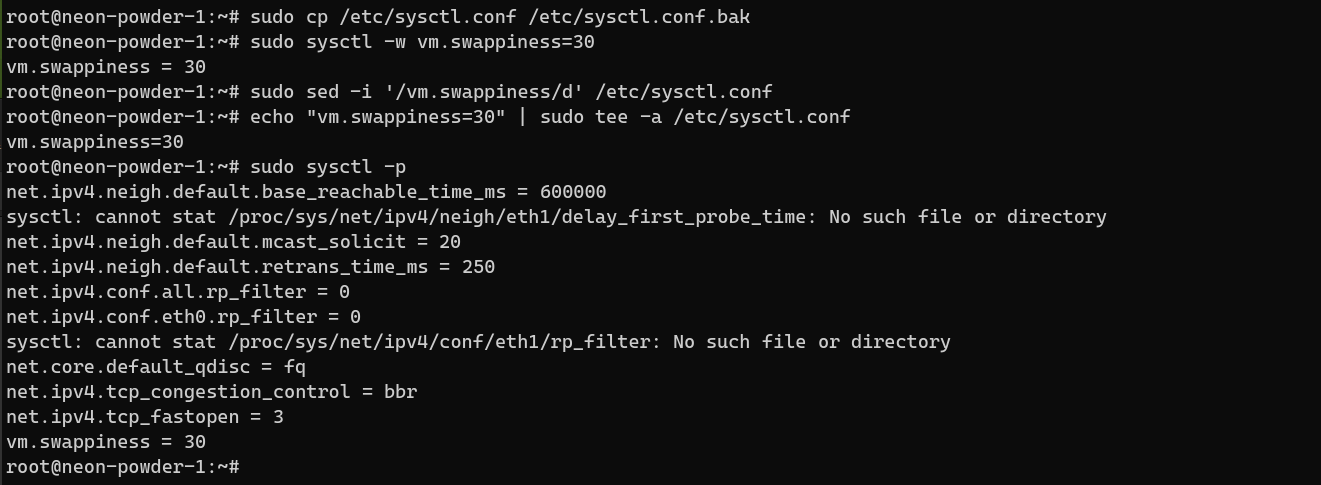Click the 'sudo cp' command on the first line
The width and height of the screenshot is (1321, 485).
coord(284,17)
